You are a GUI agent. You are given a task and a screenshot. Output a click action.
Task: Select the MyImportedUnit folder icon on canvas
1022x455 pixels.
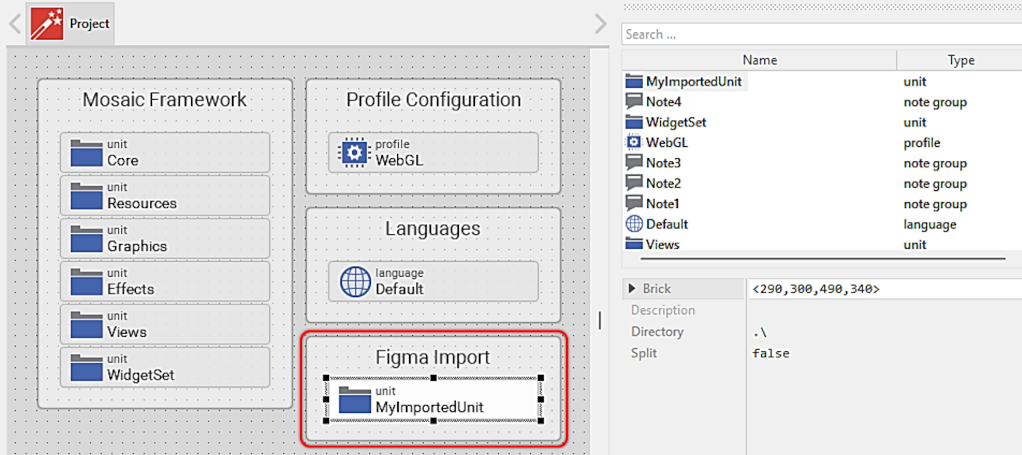[355, 400]
